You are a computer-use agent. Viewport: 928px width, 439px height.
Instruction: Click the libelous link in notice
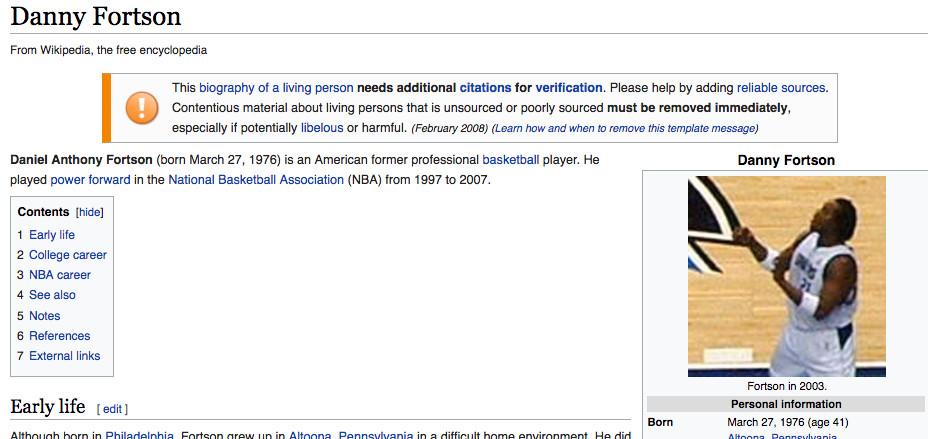[x=321, y=128]
